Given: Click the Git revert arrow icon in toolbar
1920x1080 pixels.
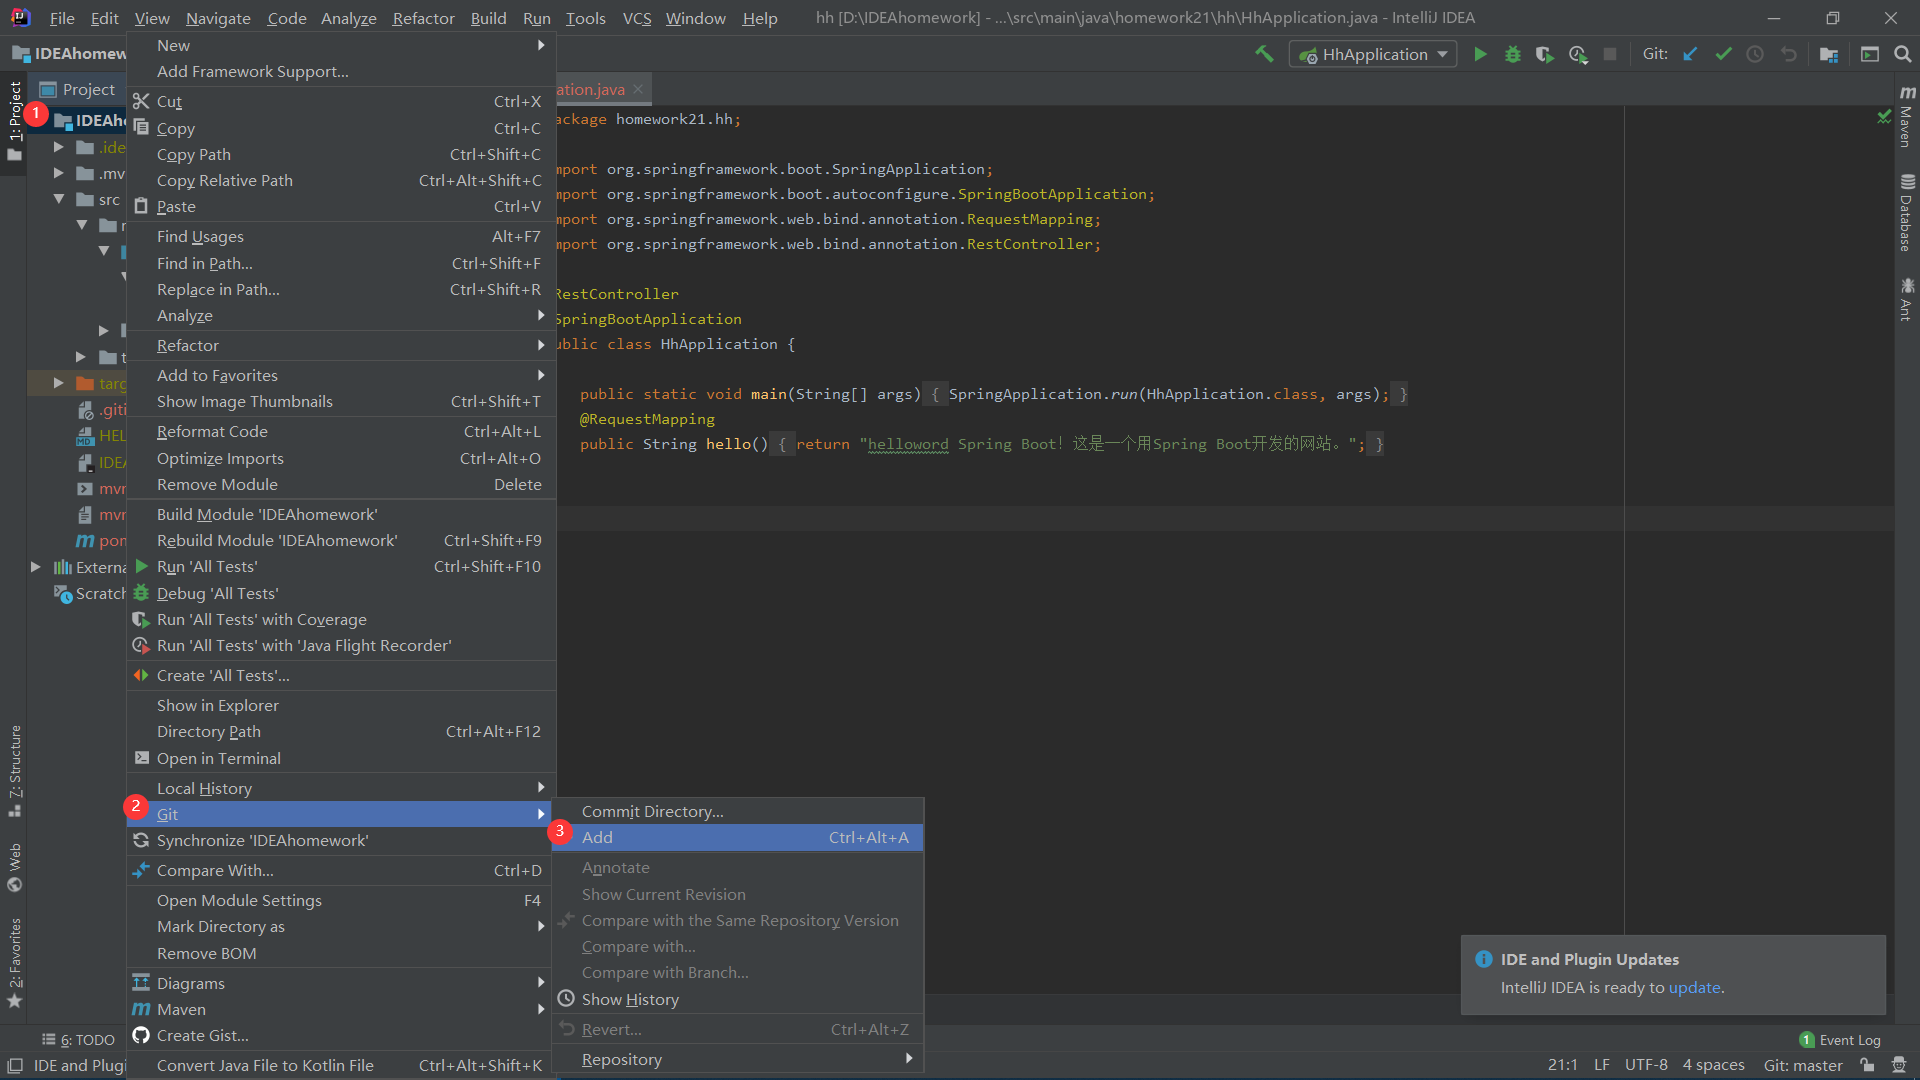Looking at the screenshot, I should click(x=1789, y=54).
